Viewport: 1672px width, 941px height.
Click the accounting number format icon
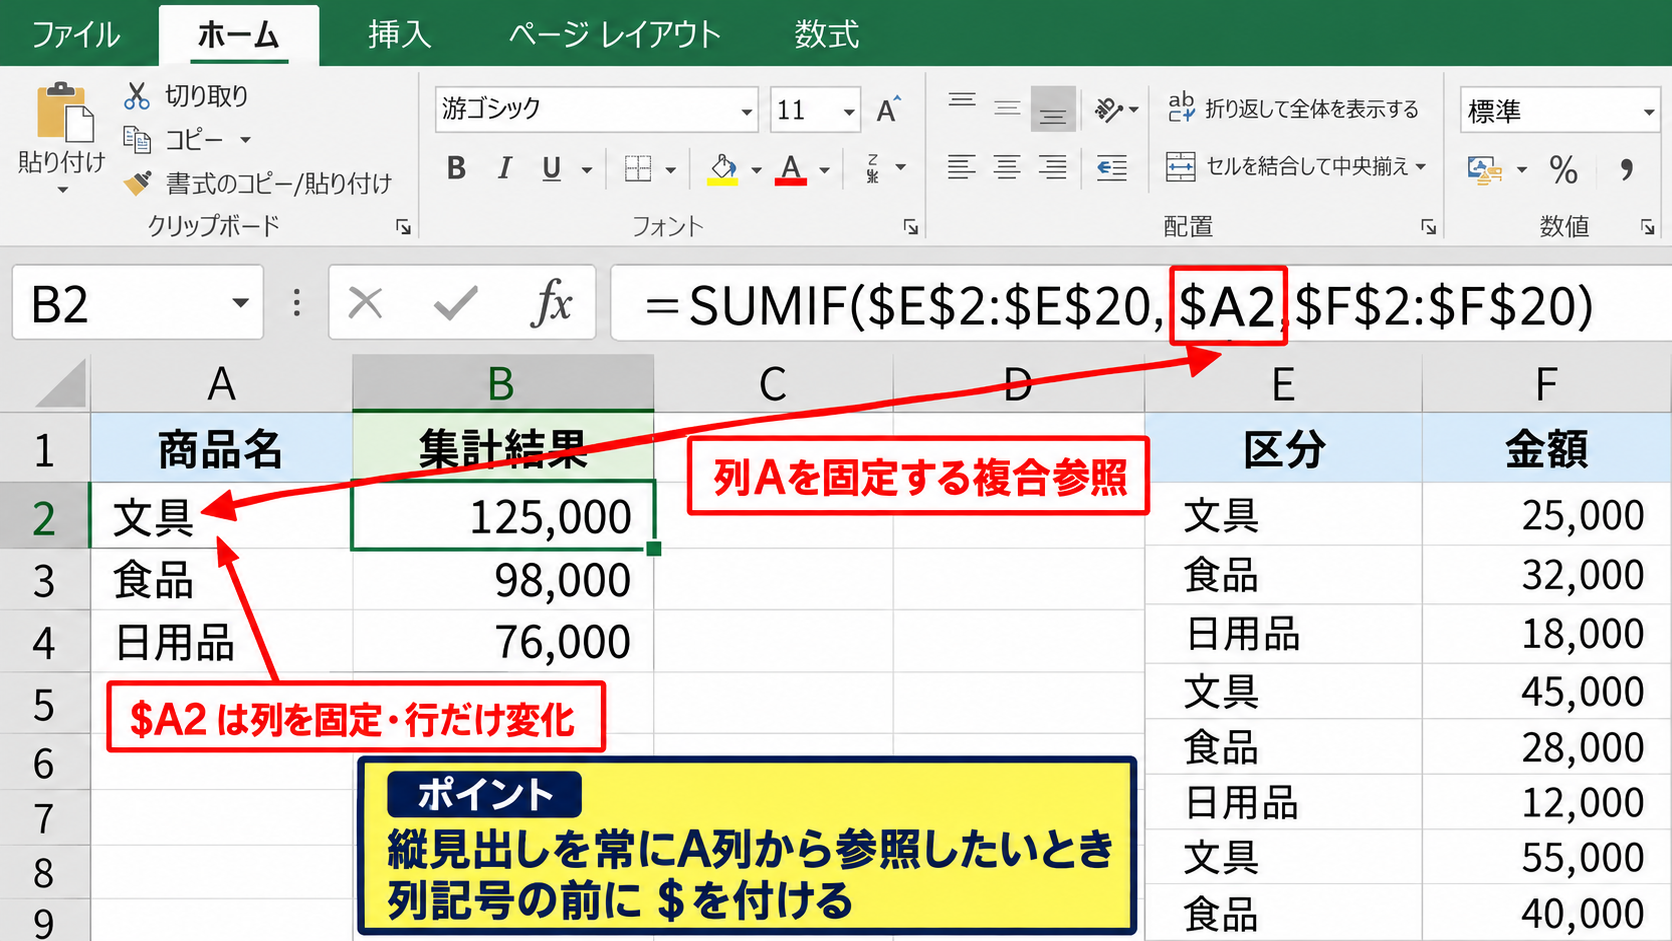click(1485, 169)
